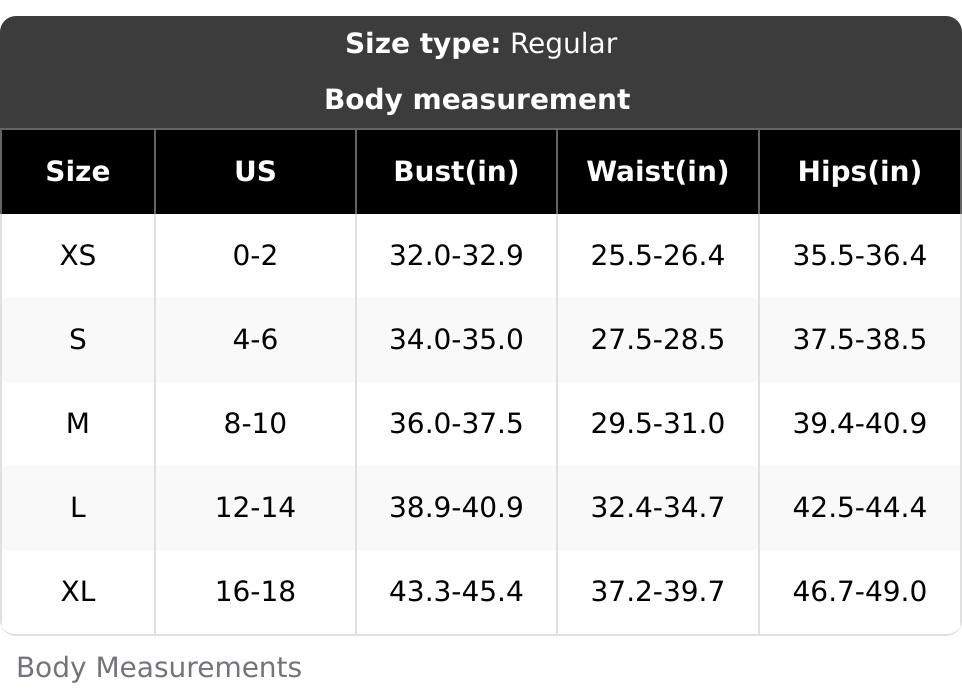Screen dimensions: 962x700
Task: Click the Hips(in) column header
Action: click(860, 171)
